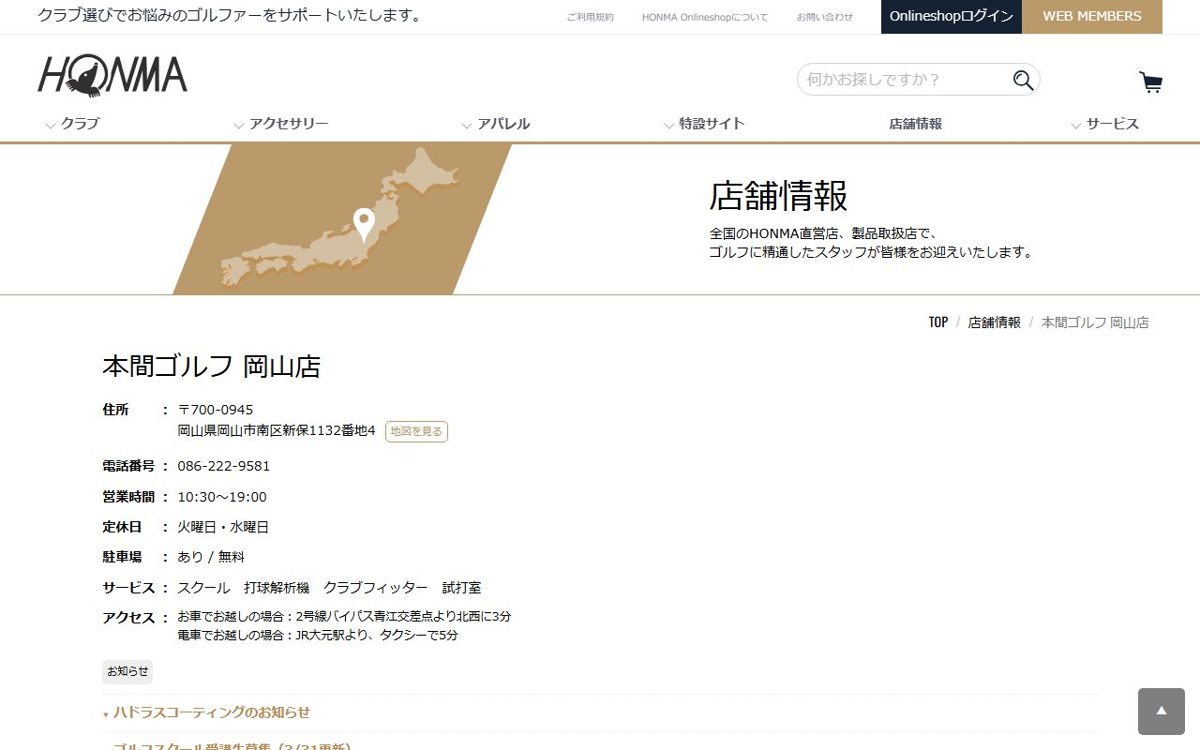Expand the アパレル menu
The width and height of the screenshot is (1200, 750).
496,124
